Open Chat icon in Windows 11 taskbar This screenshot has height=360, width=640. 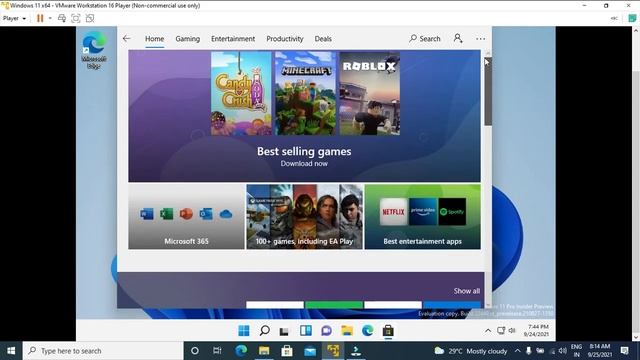pos(326,331)
